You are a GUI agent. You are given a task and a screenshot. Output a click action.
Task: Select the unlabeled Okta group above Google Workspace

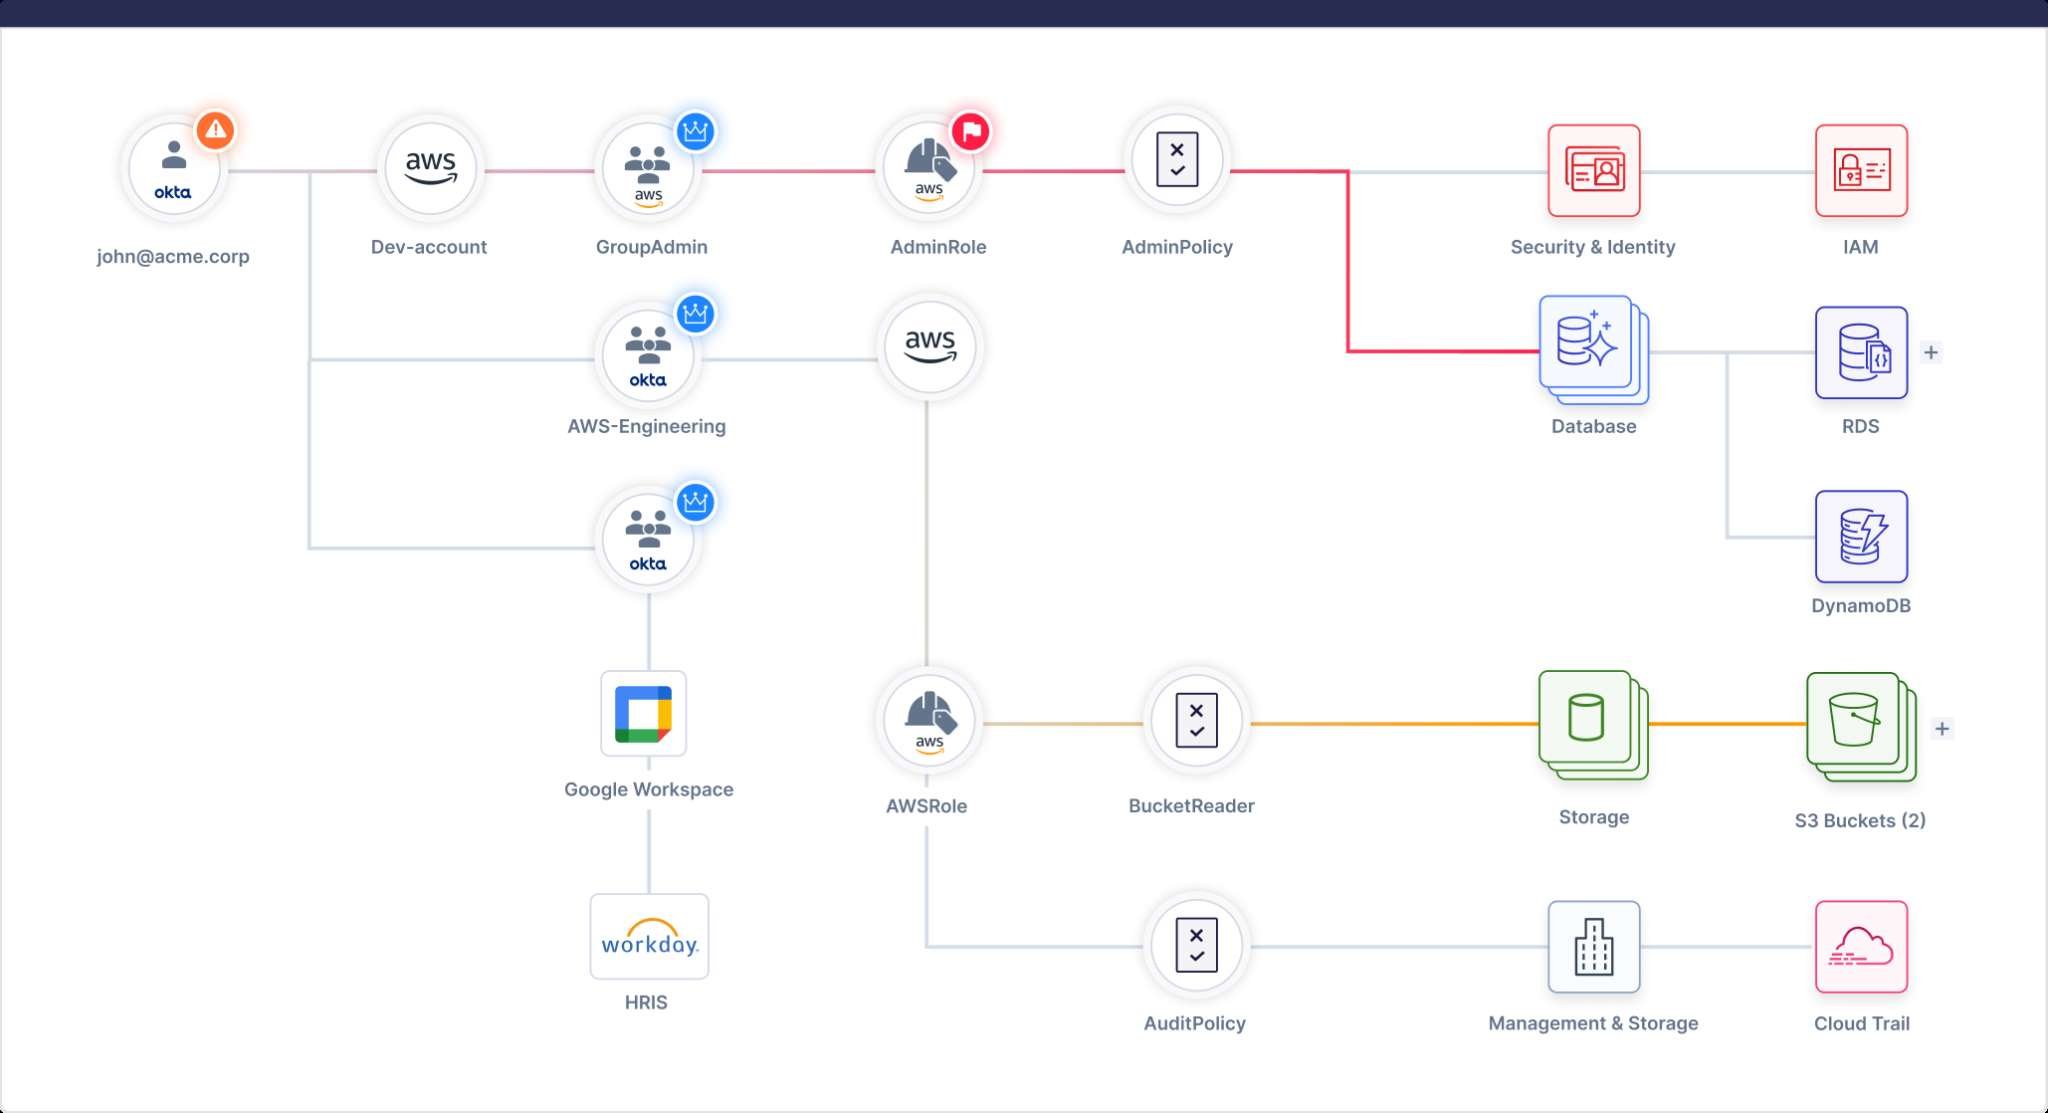point(648,539)
